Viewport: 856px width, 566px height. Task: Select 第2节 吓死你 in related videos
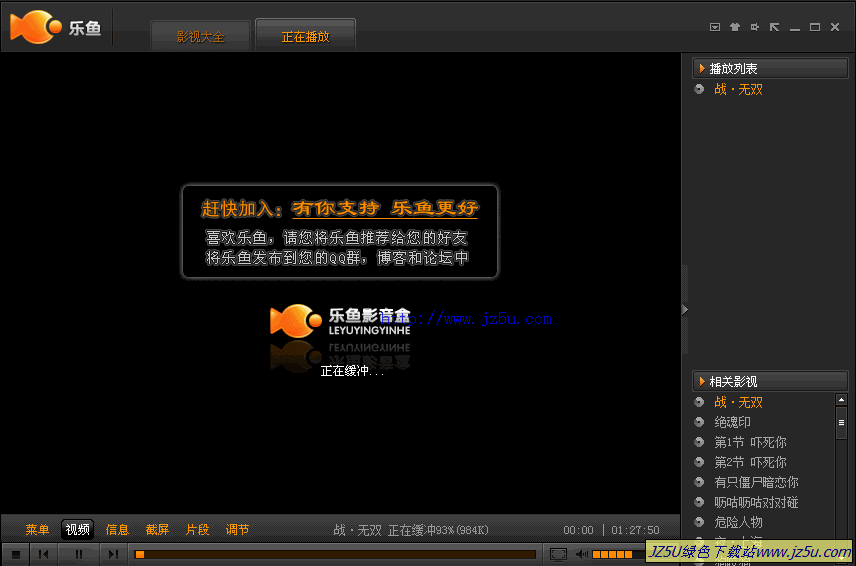(x=750, y=462)
